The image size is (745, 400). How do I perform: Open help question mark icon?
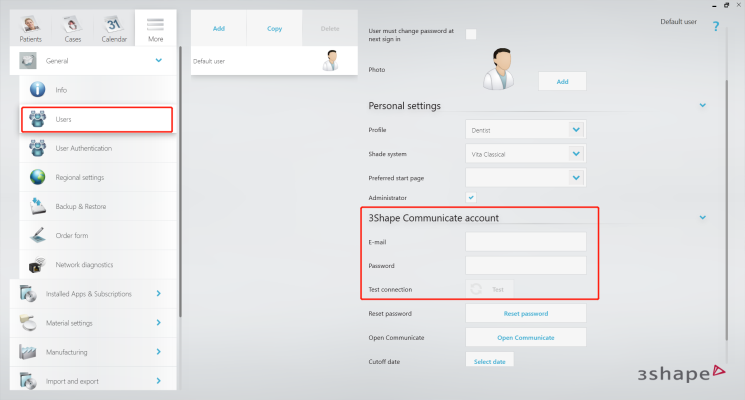(x=716, y=27)
